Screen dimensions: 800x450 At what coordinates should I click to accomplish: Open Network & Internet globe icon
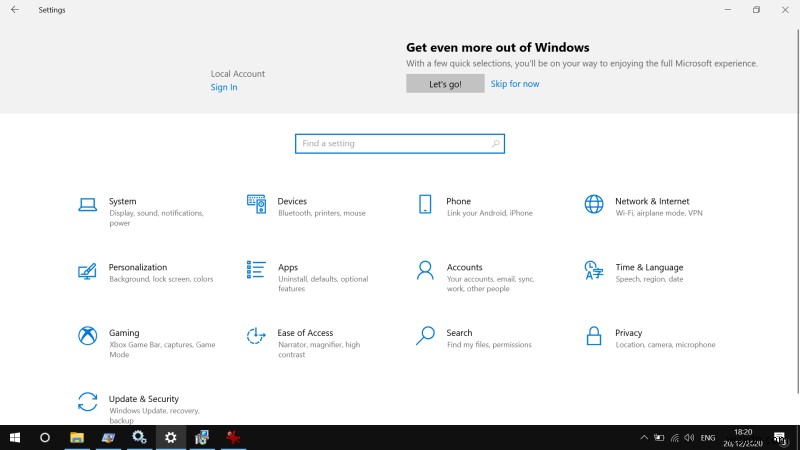point(594,204)
